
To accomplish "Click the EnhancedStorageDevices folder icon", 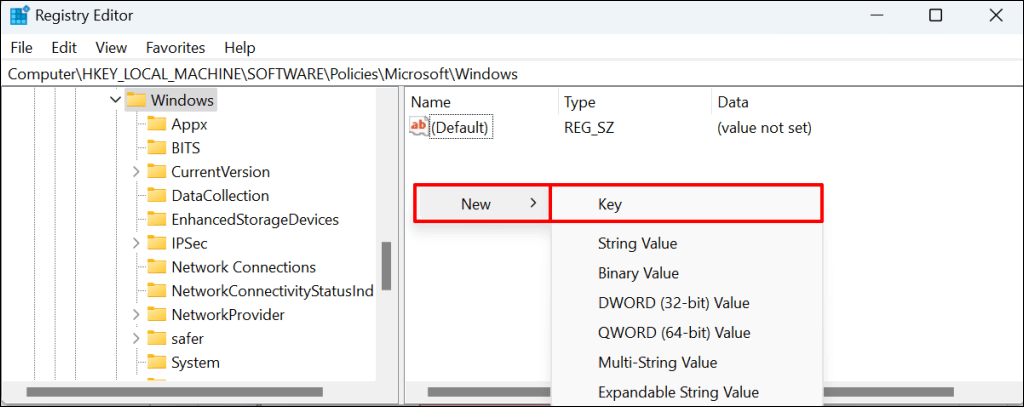I will (x=156, y=219).
